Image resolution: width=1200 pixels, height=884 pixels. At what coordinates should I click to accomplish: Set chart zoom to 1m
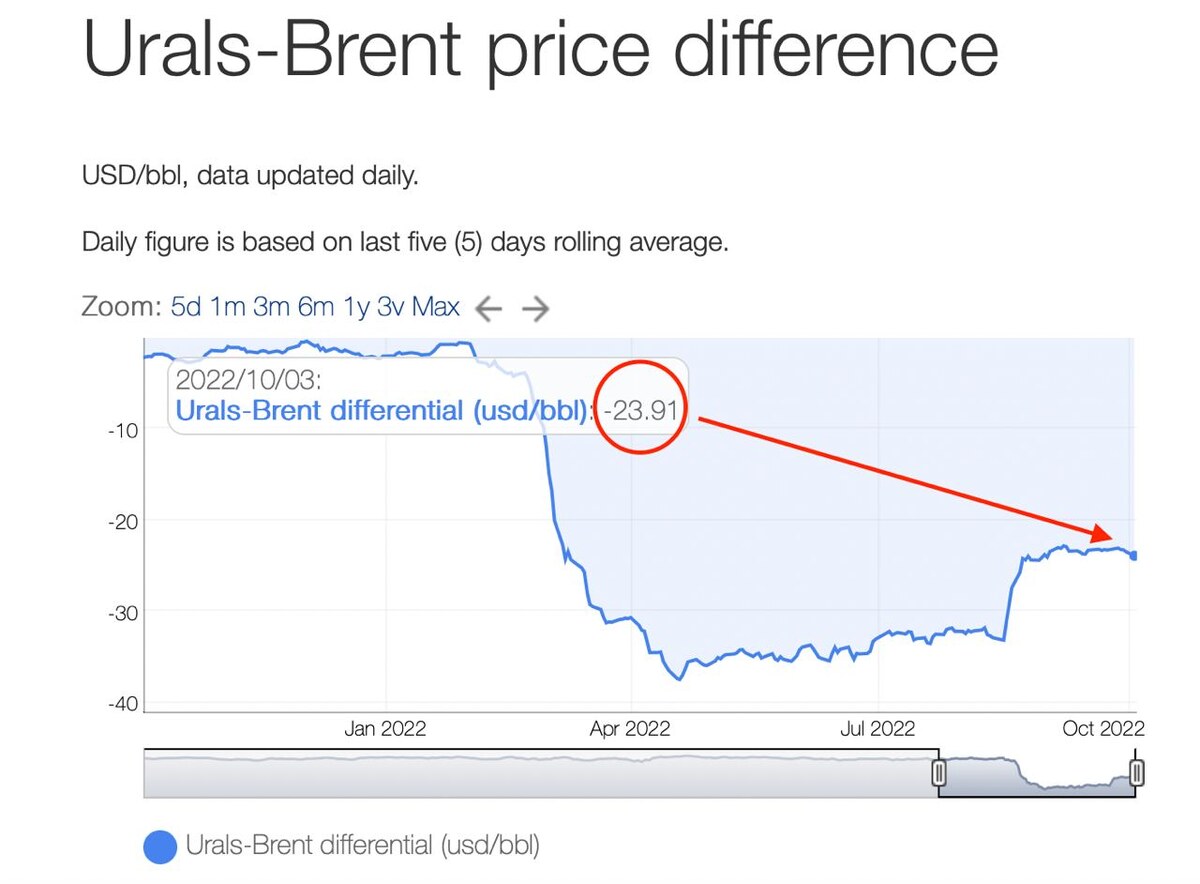[228, 307]
